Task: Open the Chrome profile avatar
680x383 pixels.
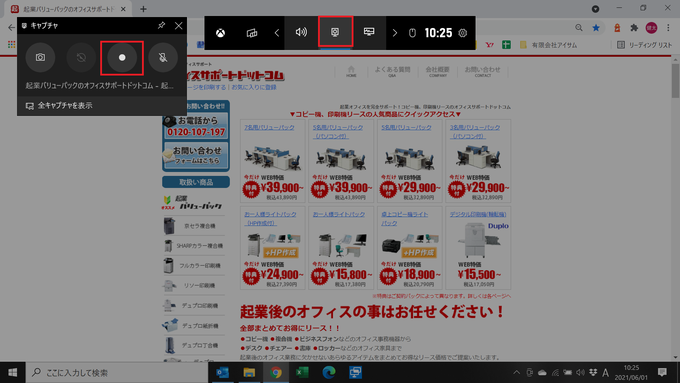Action: pyautogui.click(x=651, y=28)
